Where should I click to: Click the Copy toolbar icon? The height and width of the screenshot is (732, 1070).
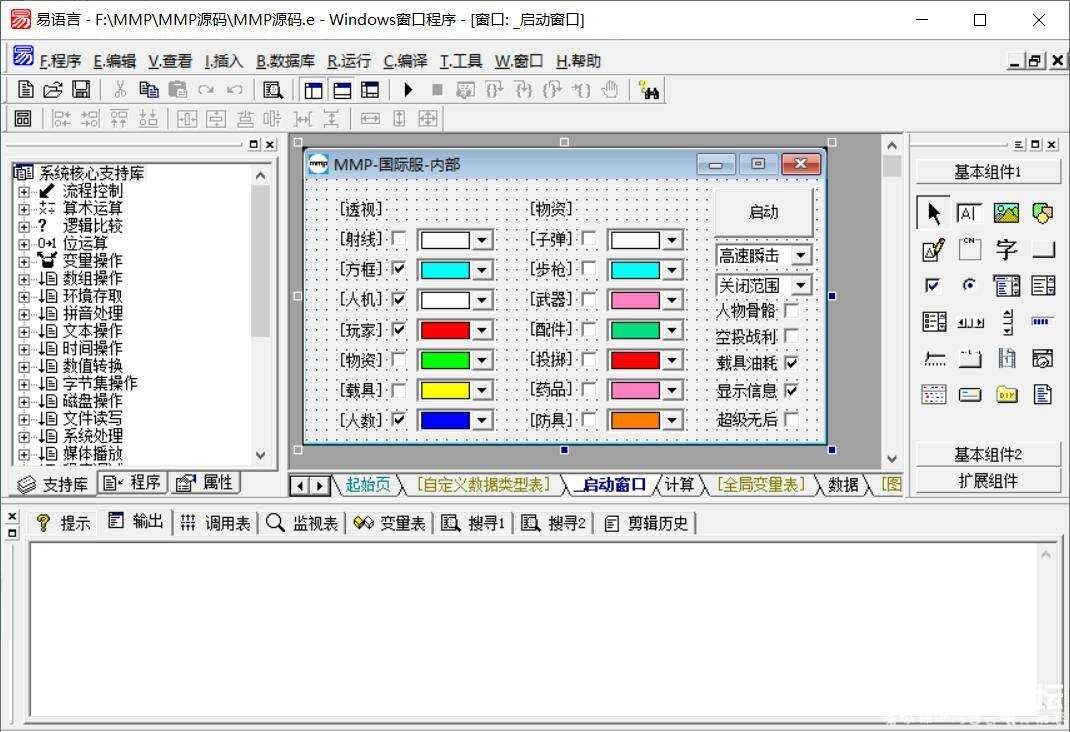(149, 89)
